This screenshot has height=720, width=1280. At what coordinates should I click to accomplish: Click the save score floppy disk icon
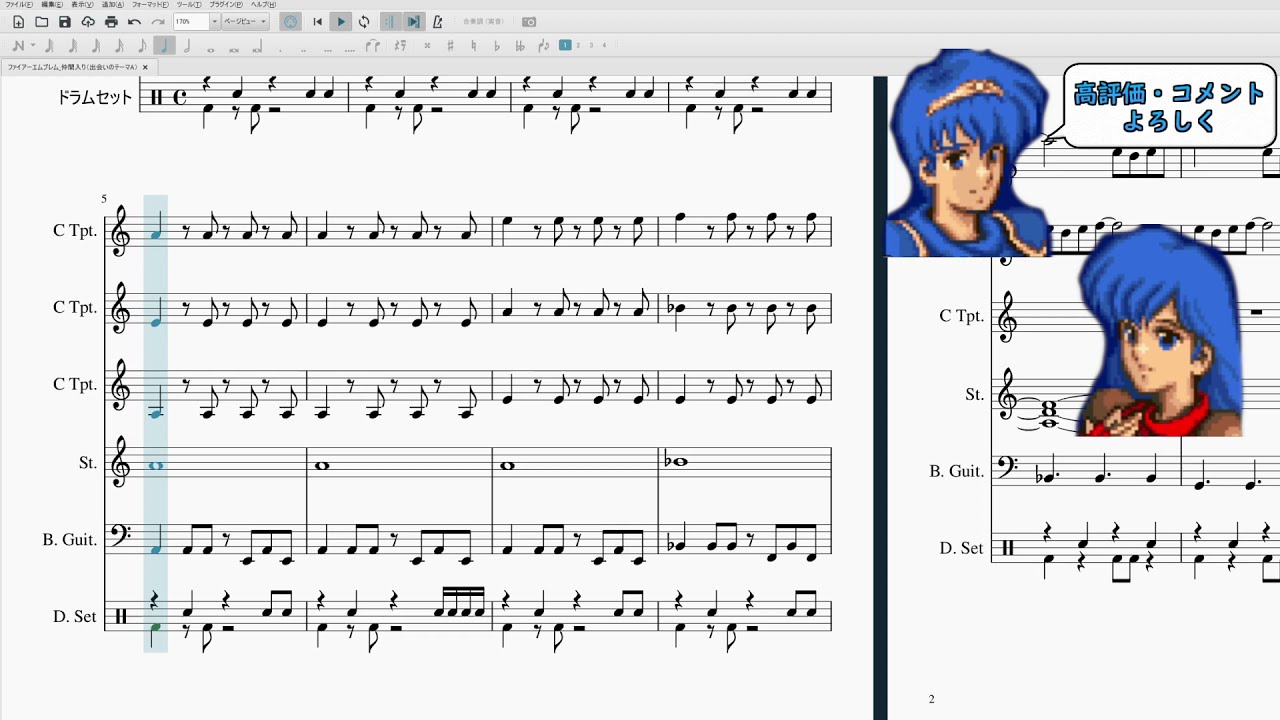65,22
